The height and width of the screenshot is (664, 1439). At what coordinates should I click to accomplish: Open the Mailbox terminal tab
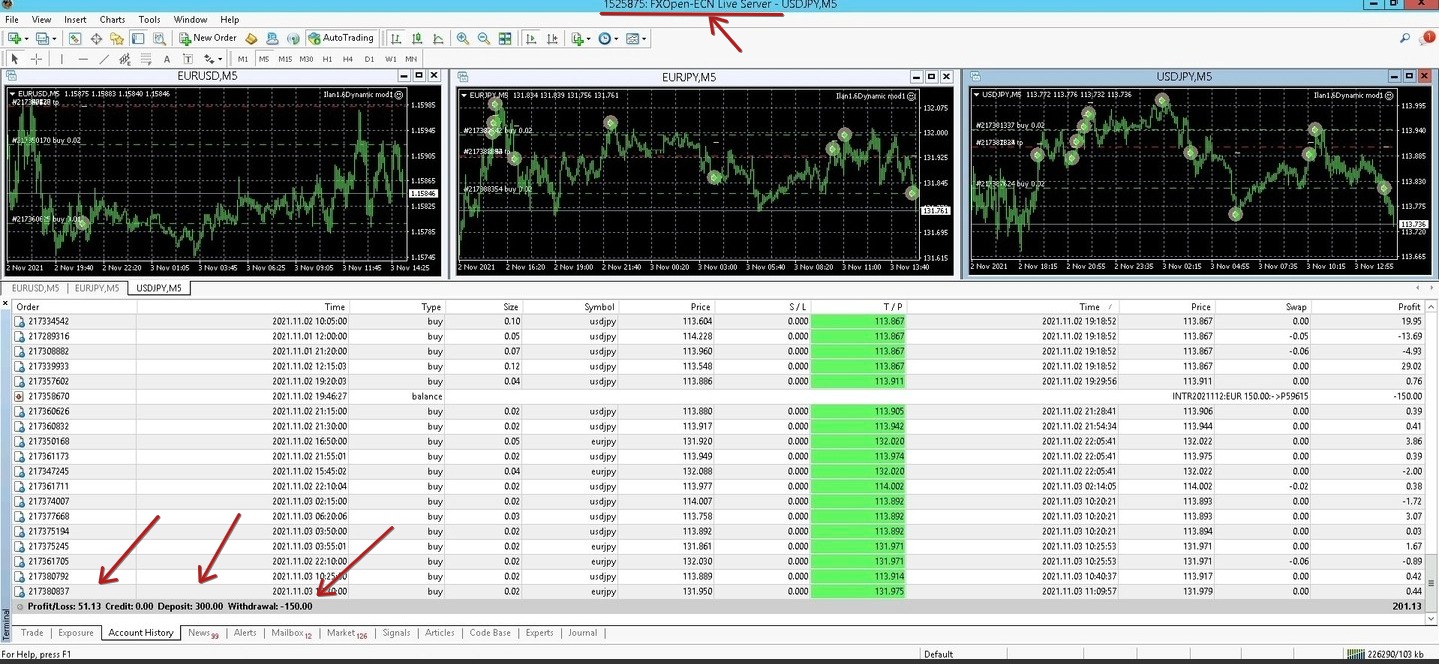coord(292,633)
